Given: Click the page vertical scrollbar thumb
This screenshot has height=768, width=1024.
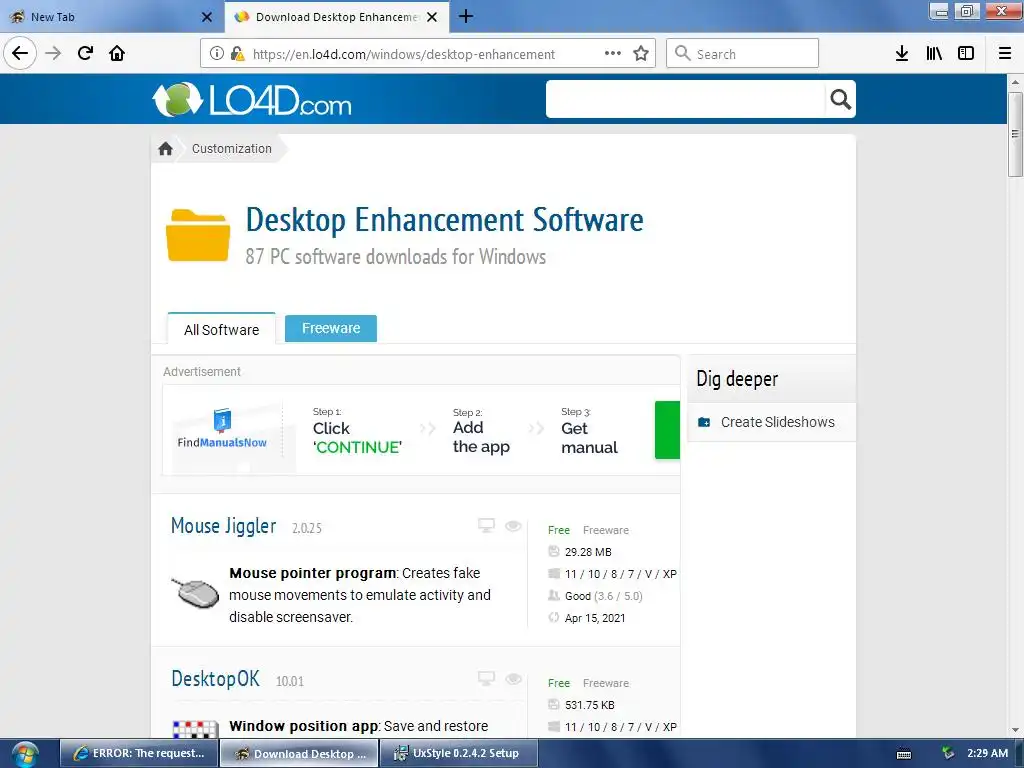Looking at the screenshot, I should pyautogui.click(x=1015, y=134).
